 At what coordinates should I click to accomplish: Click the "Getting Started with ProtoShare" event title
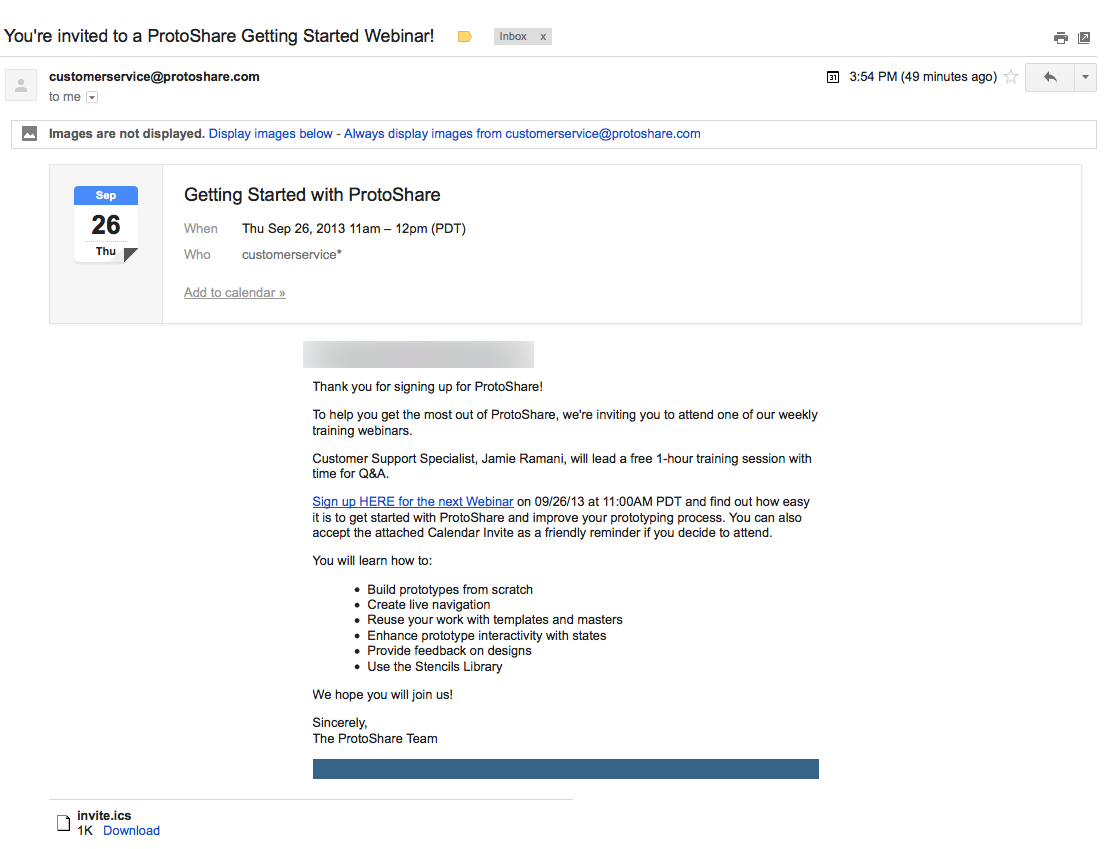tap(312, 195)
